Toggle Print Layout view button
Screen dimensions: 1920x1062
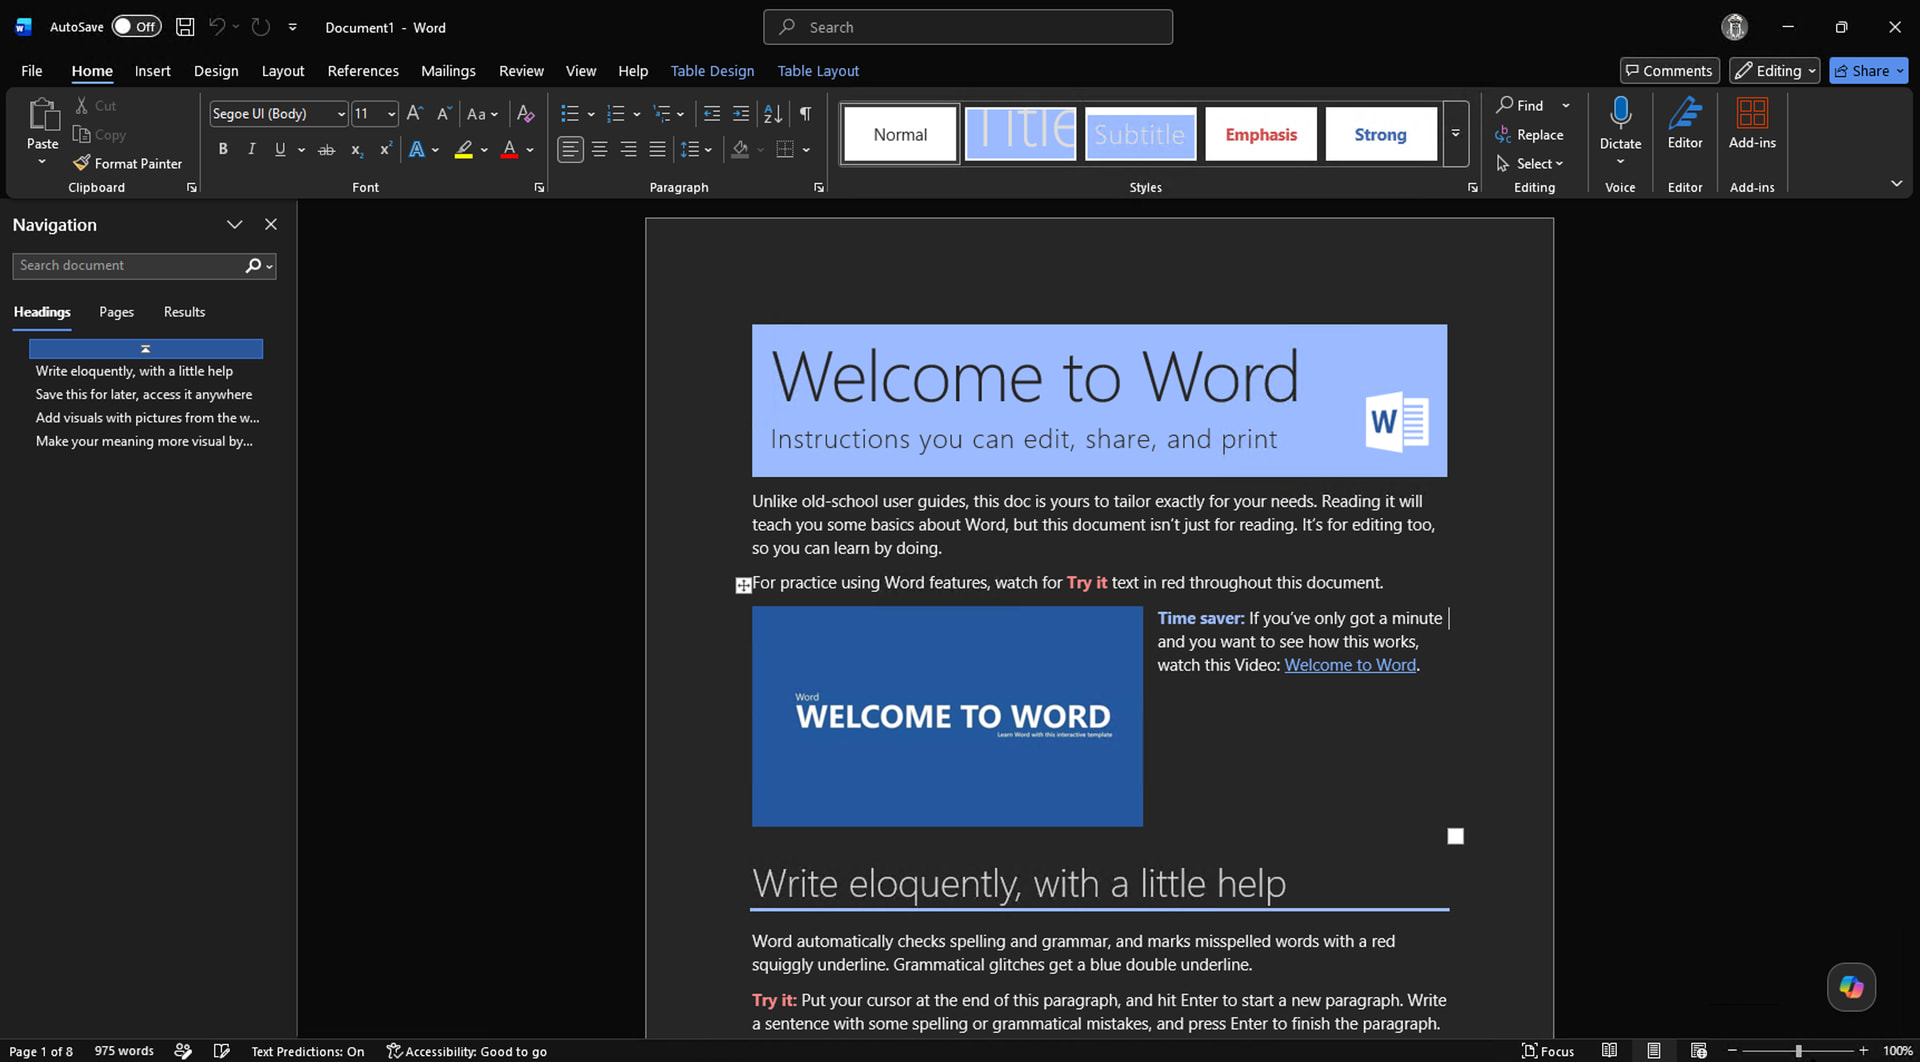pyautogui.click(x=1654, y=1051)
